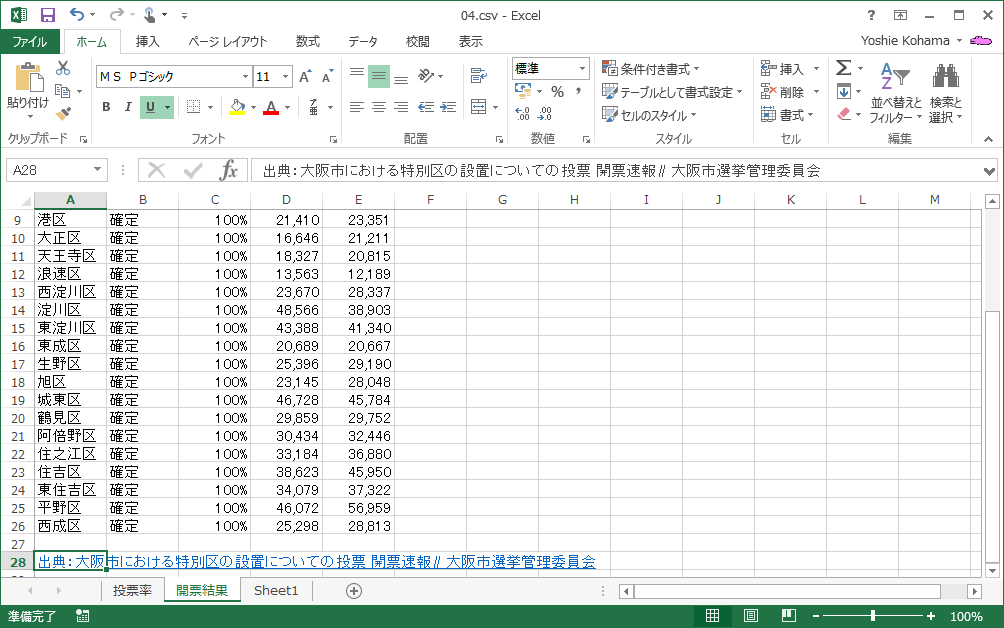The height and width of the screenshot is (628, 1004).
Task: Open the number format 標準 dropdown
Action: click(x=582, y=68)
